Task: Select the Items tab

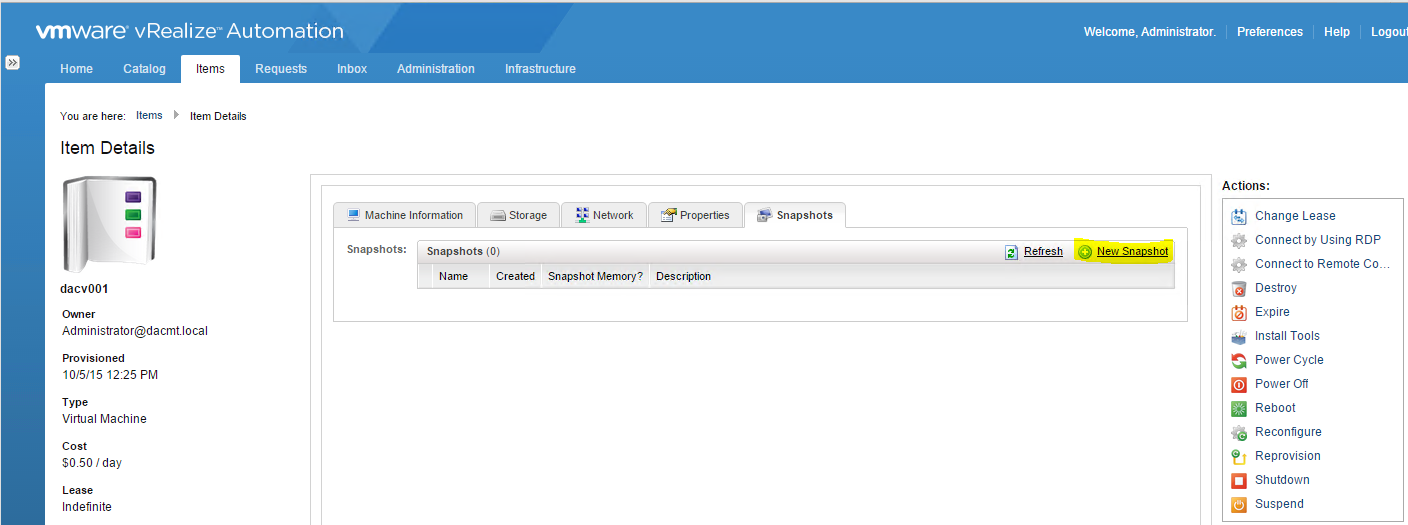Action: [x=210, y=69]
